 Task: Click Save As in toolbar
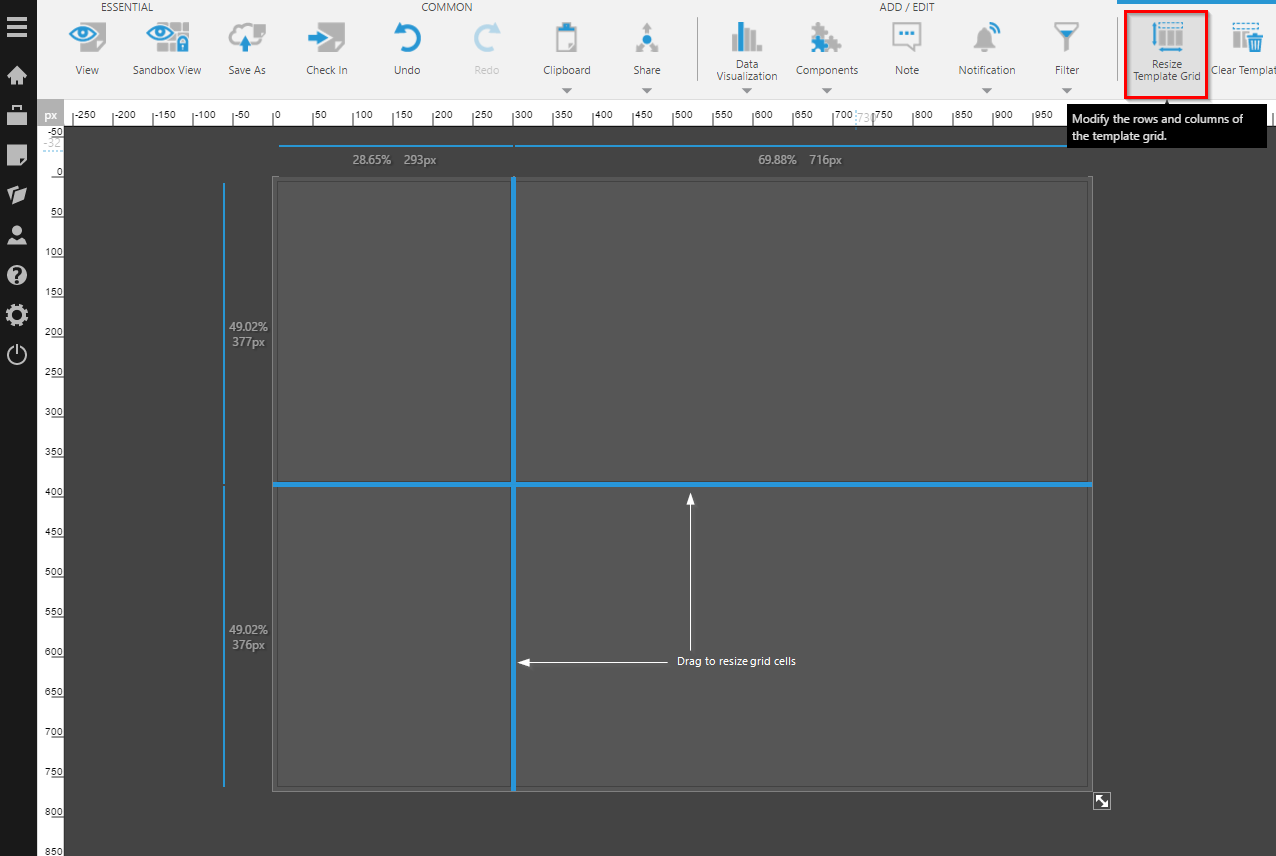(247, 49)
